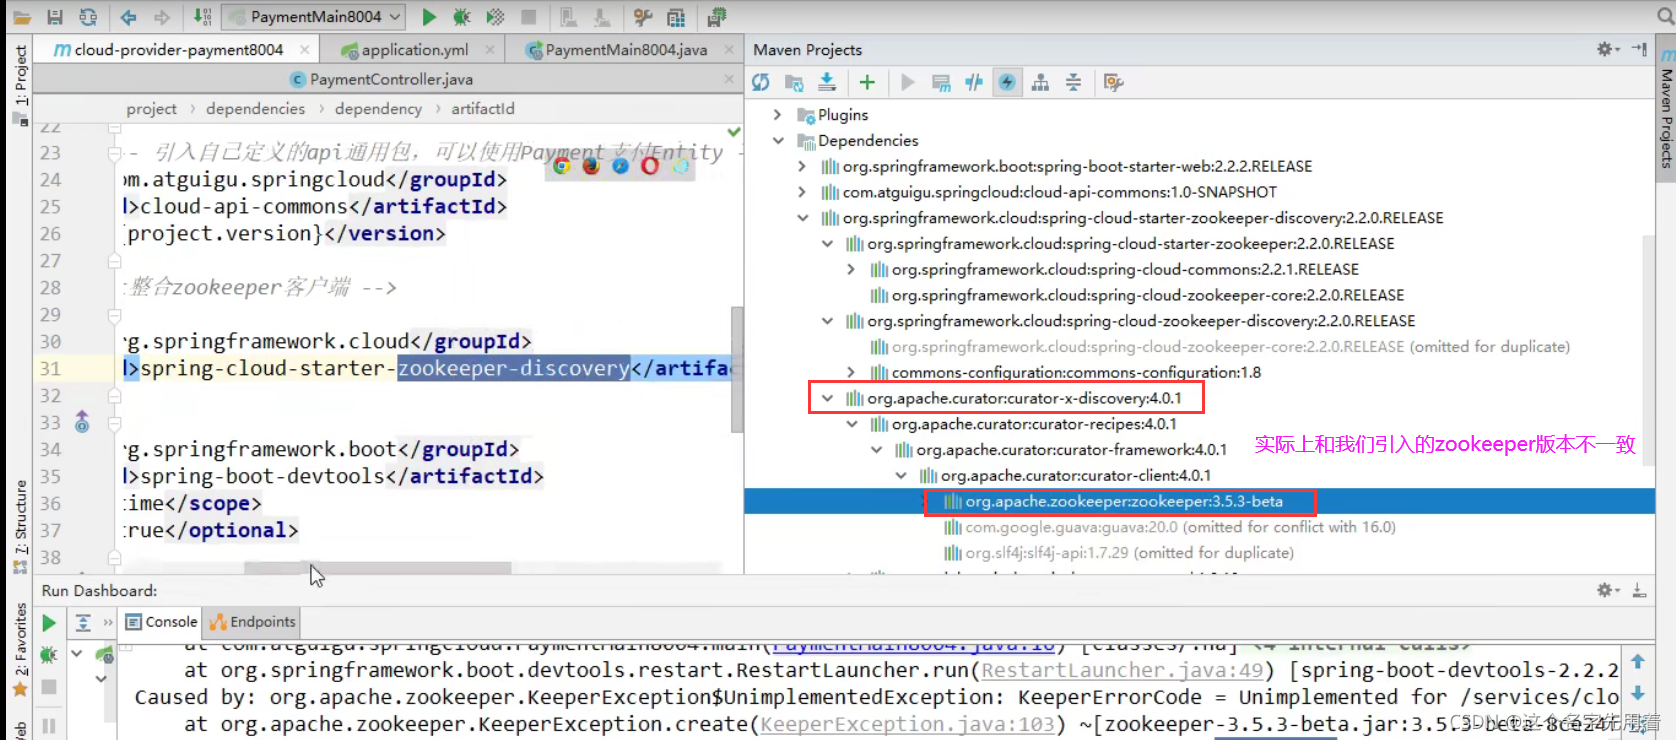1676x740 pixels.
Task: Click Run Dashboard Debug bug icon
Action: [x=48, y=655]
